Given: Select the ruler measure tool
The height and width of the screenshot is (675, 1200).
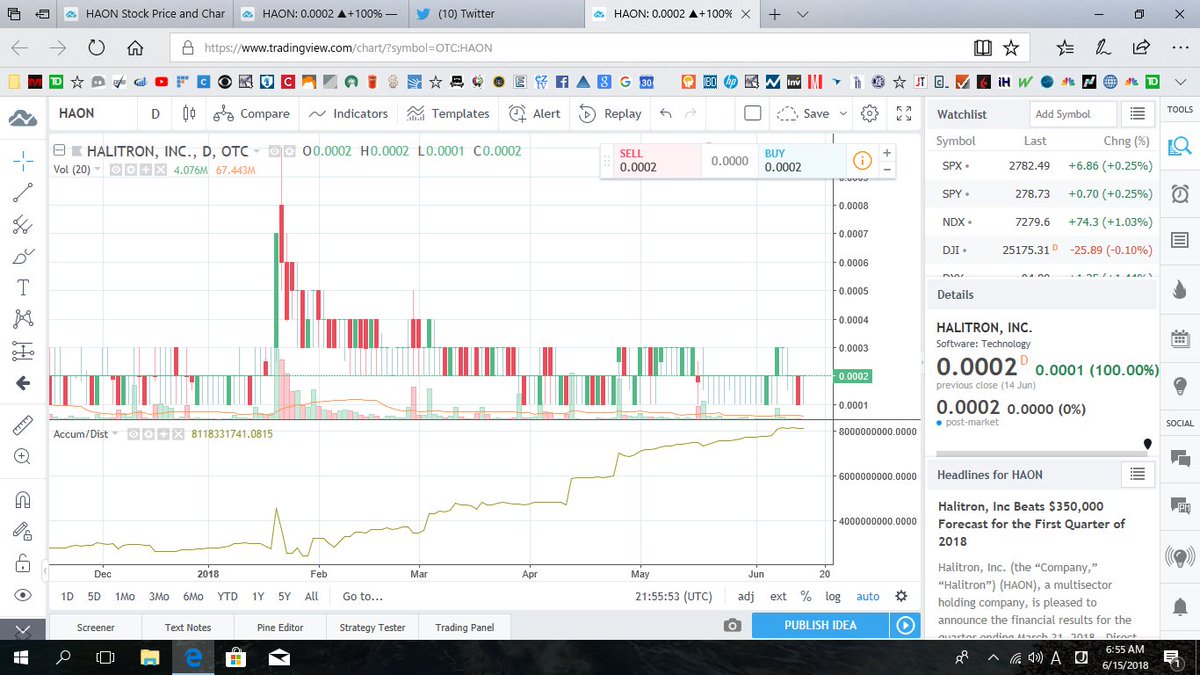Looking at the screenshot, I should click(24, 425).
